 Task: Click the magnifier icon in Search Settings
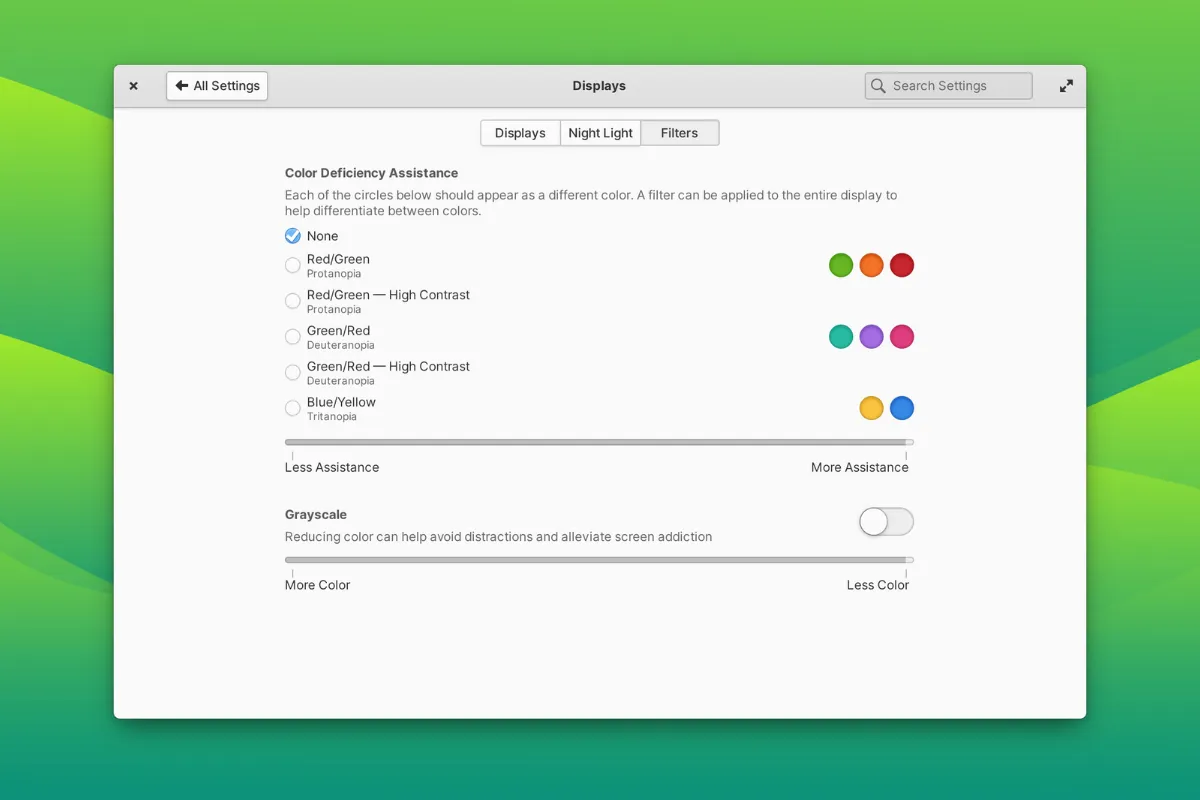click(x=878, y=86)
